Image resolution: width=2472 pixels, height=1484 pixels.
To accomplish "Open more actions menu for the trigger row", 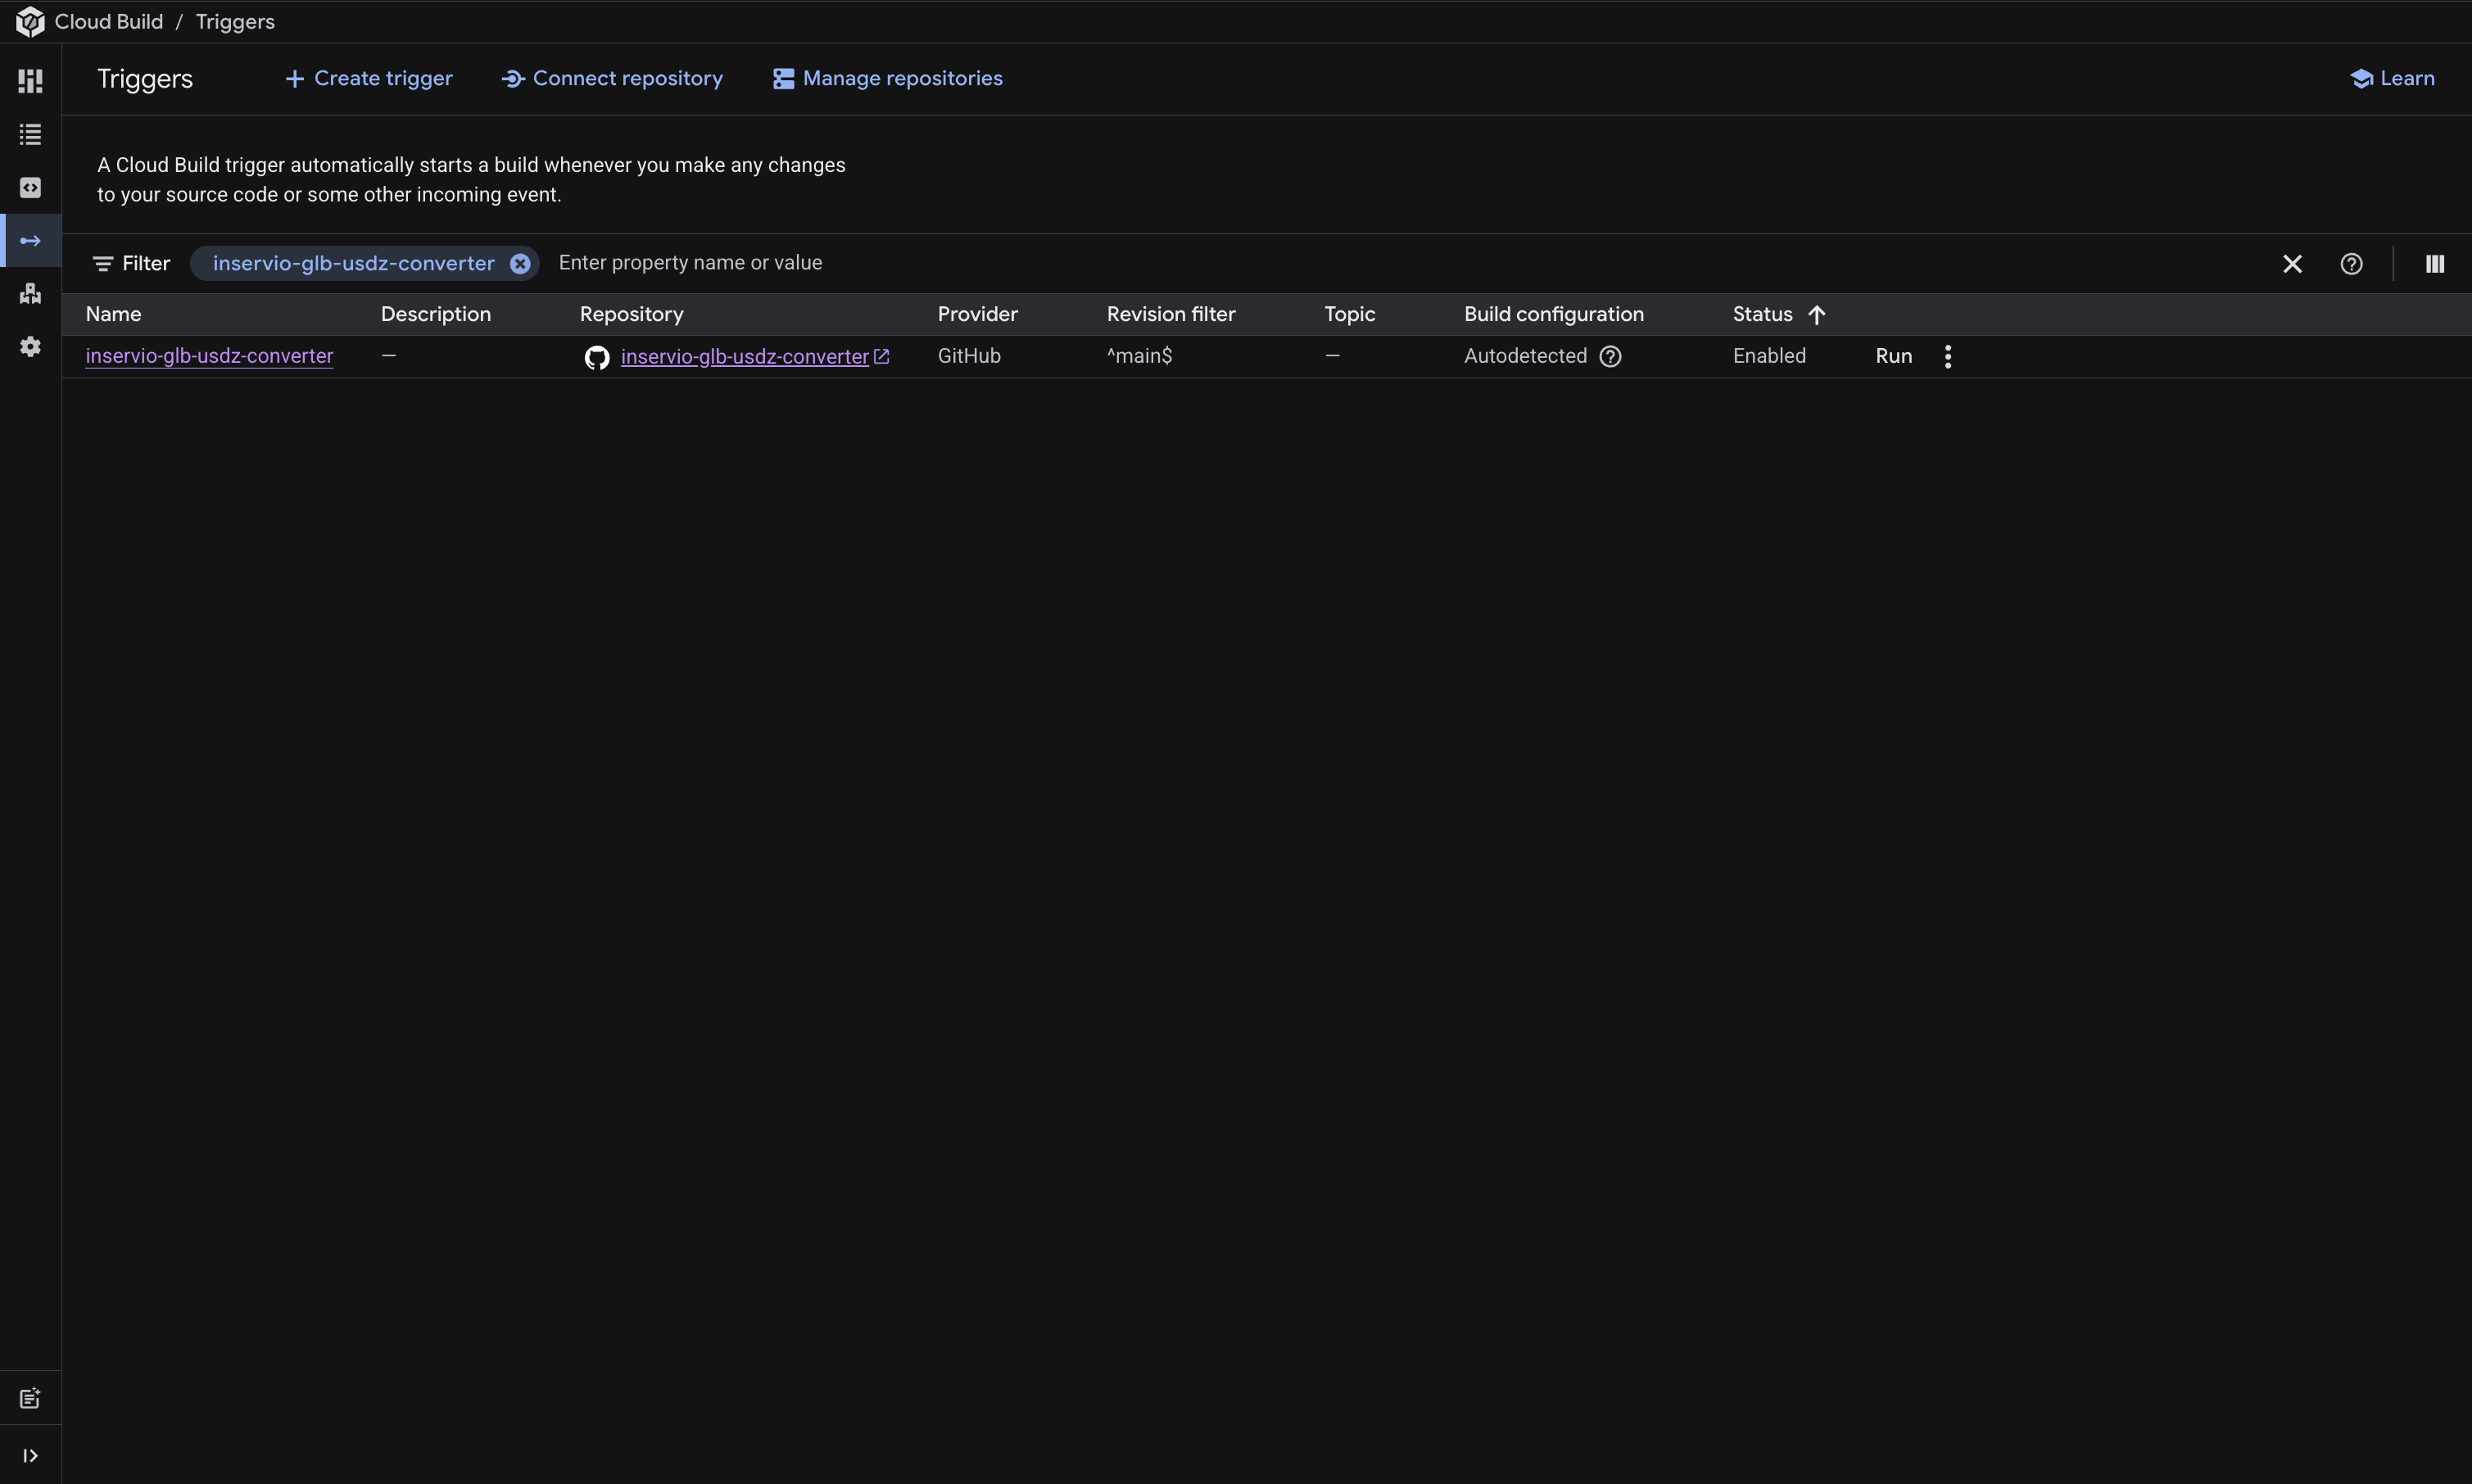I will pyautogui.click(x=1947, y=356).
